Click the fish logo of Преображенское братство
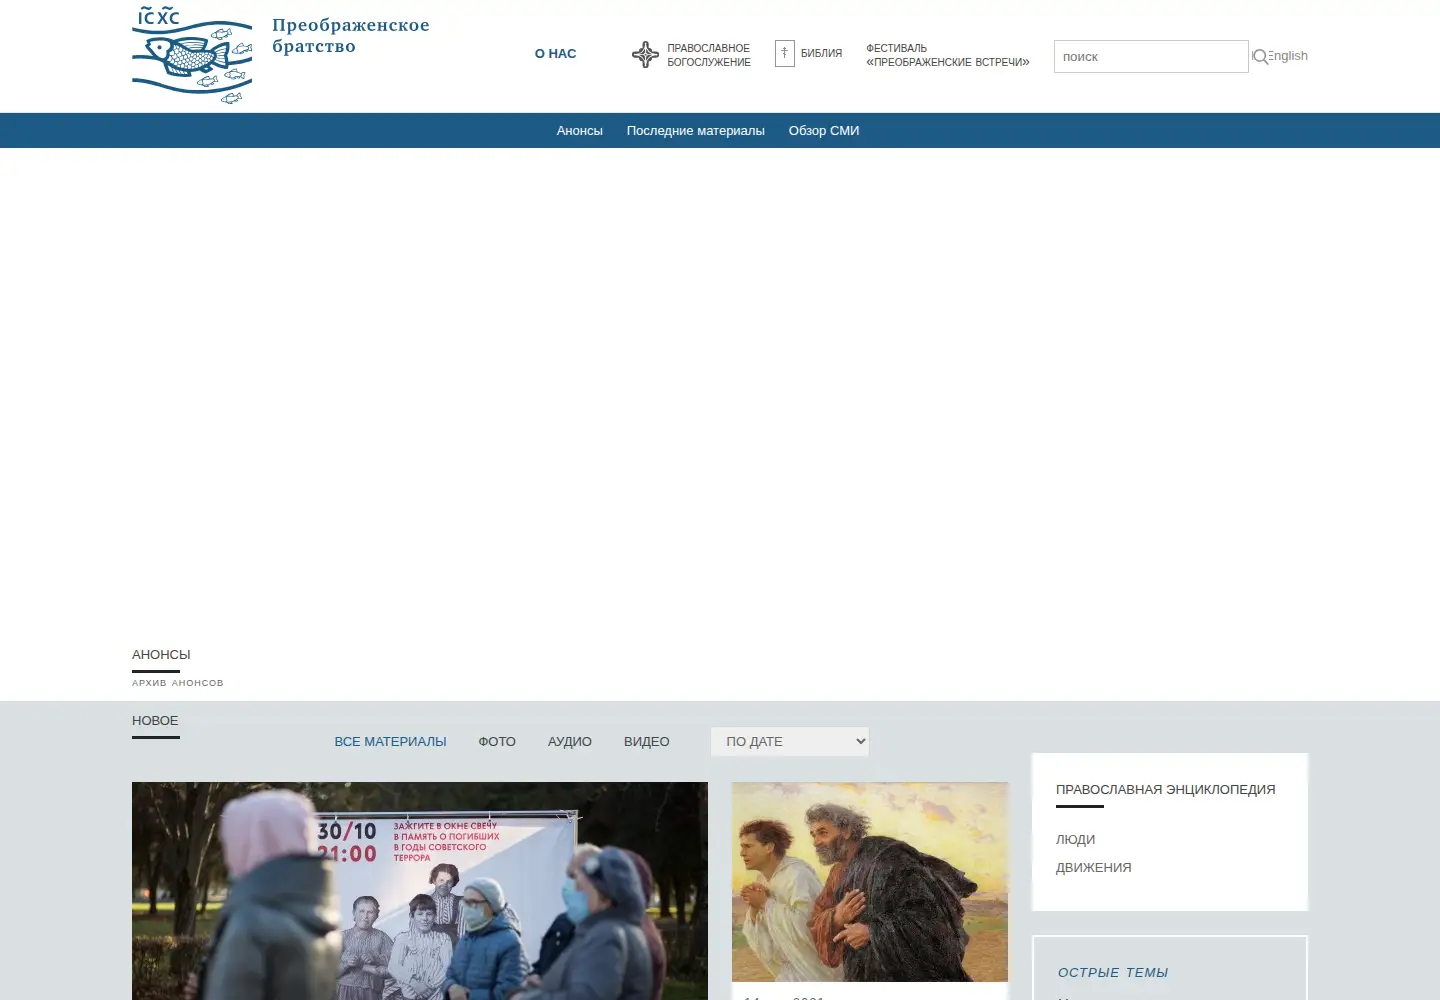The width and height of the screenshot is (1440, 1000). pos(192,55)
